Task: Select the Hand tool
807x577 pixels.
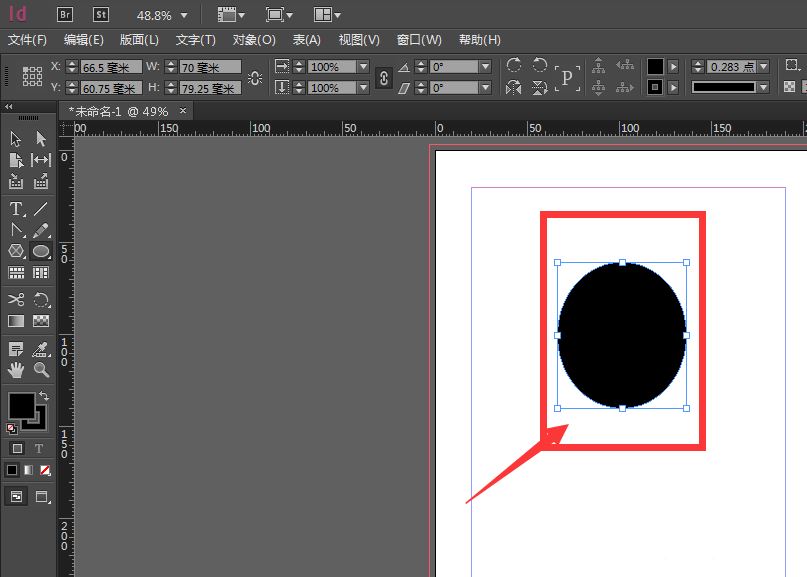Action: 16,370
